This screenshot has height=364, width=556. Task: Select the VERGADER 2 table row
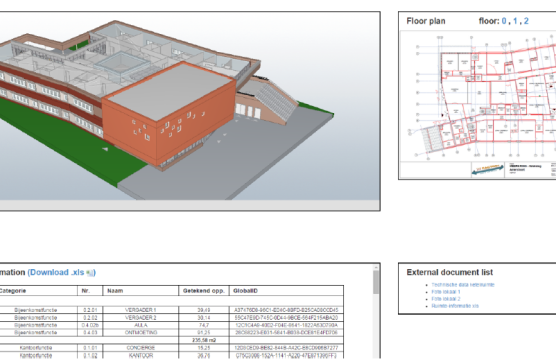click(171, 318)
